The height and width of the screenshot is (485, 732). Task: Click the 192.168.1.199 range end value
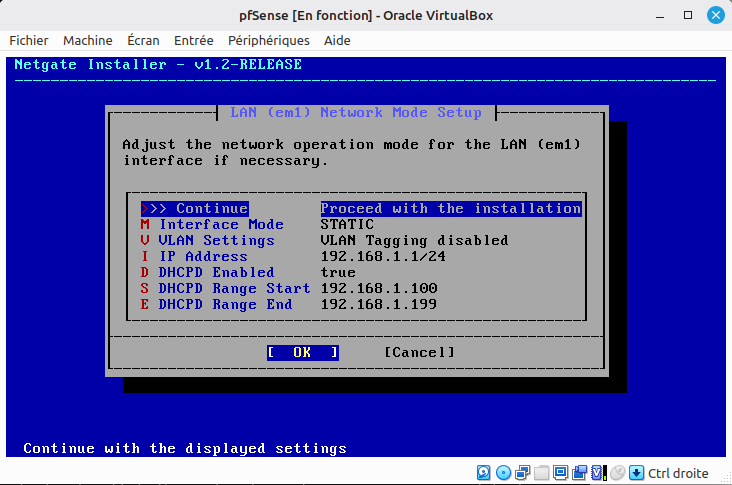379,304
